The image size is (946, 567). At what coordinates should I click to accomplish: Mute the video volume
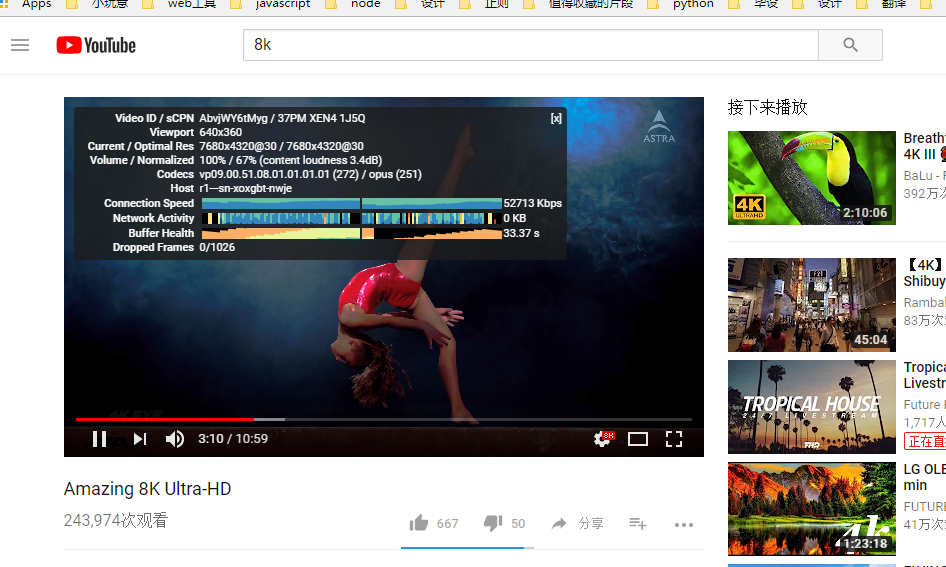[x=174, y=439]
